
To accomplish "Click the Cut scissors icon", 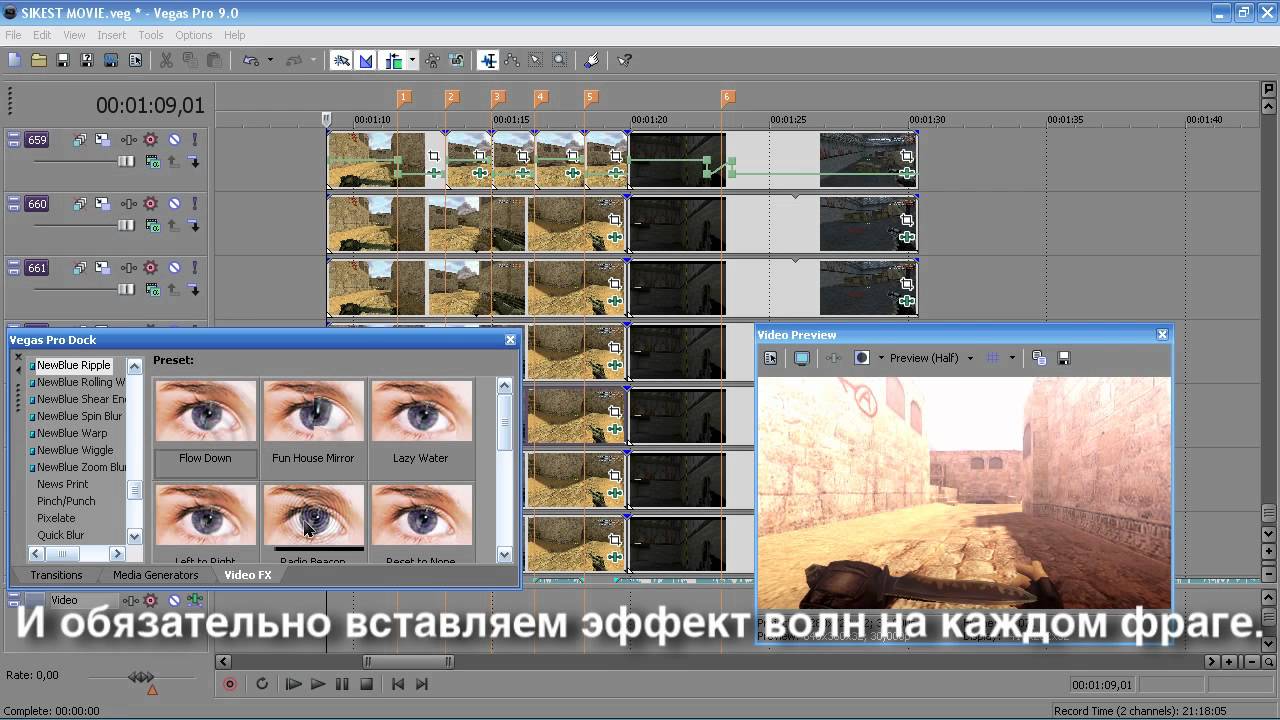I will 166,61.
